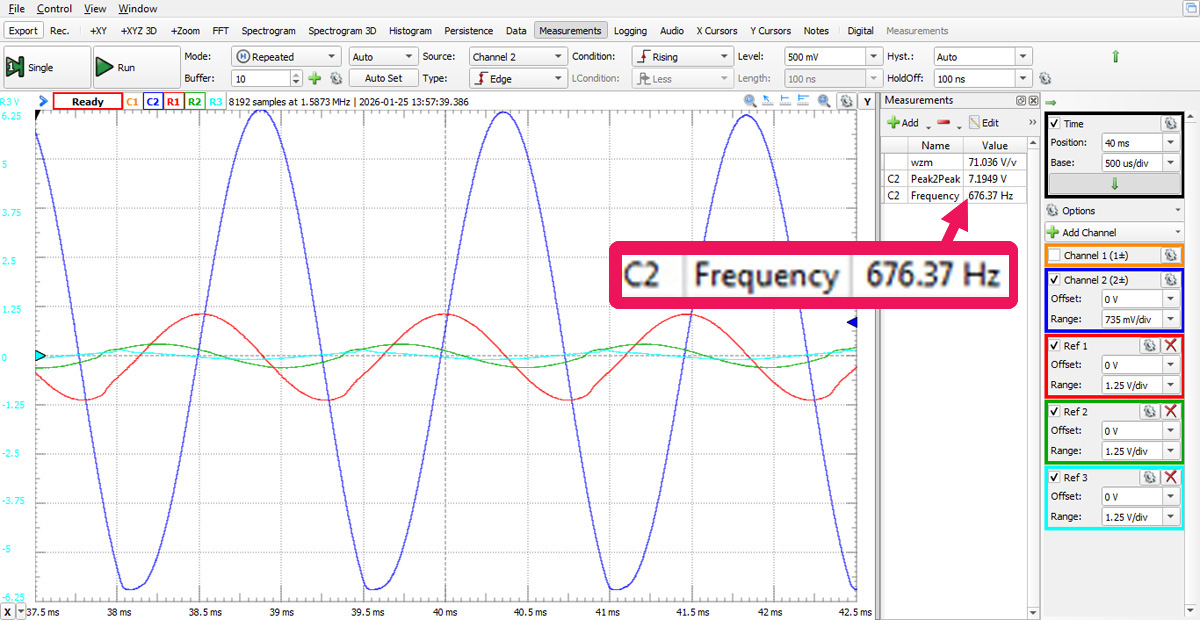Open the HoldOff settings gear icon
This screenshot has width=1200, height=620.
1045,78
